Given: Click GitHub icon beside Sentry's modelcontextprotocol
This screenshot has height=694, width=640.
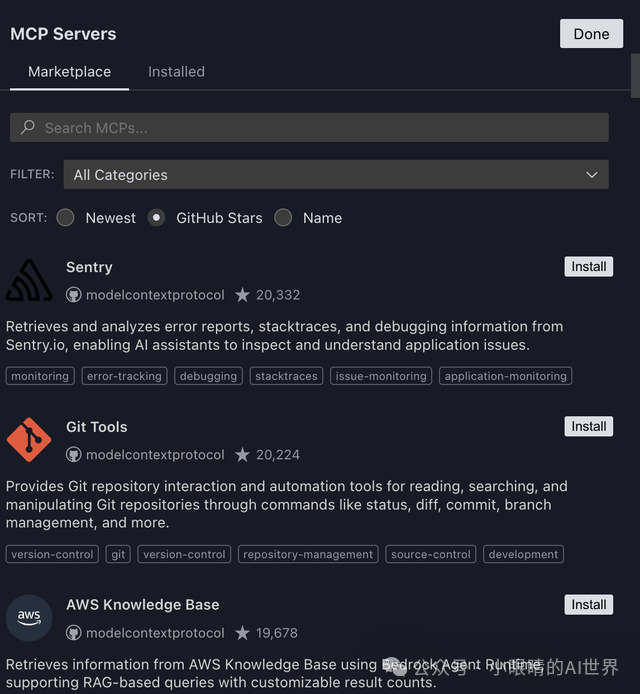Looking at the screenshot, I should click(x=74, y=295).
